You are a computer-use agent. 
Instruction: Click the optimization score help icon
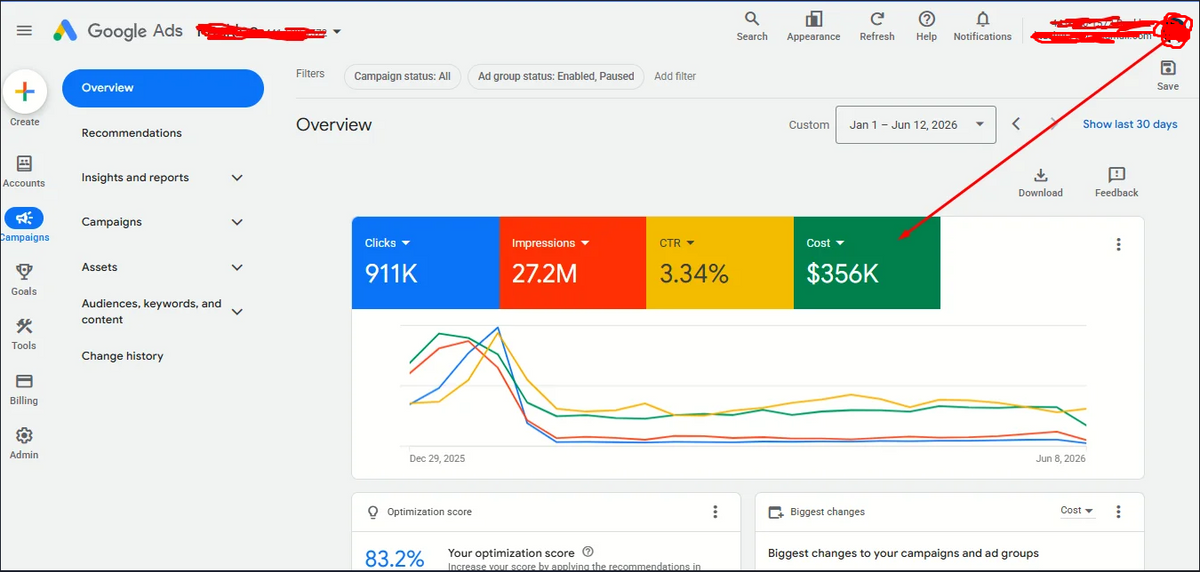click(x=588, y=552)
